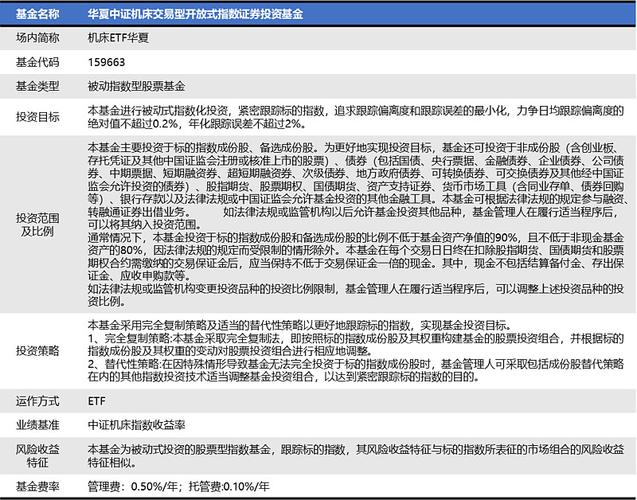Click the paragraph starting 如法律法规或监管机构变更投资品种
Image resolution: width=637 pixels, height=500 pixels.
[355, 295]
